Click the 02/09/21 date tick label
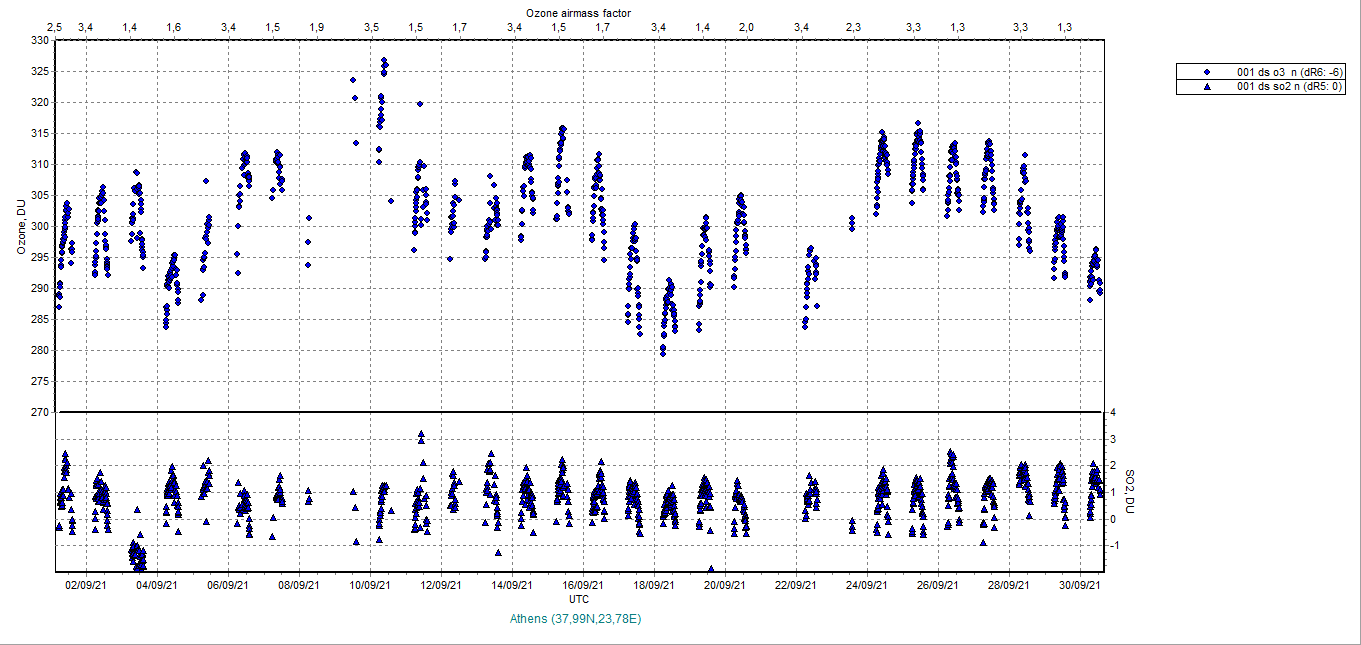This screenshot has height=645, width=1361. [86, 586]
